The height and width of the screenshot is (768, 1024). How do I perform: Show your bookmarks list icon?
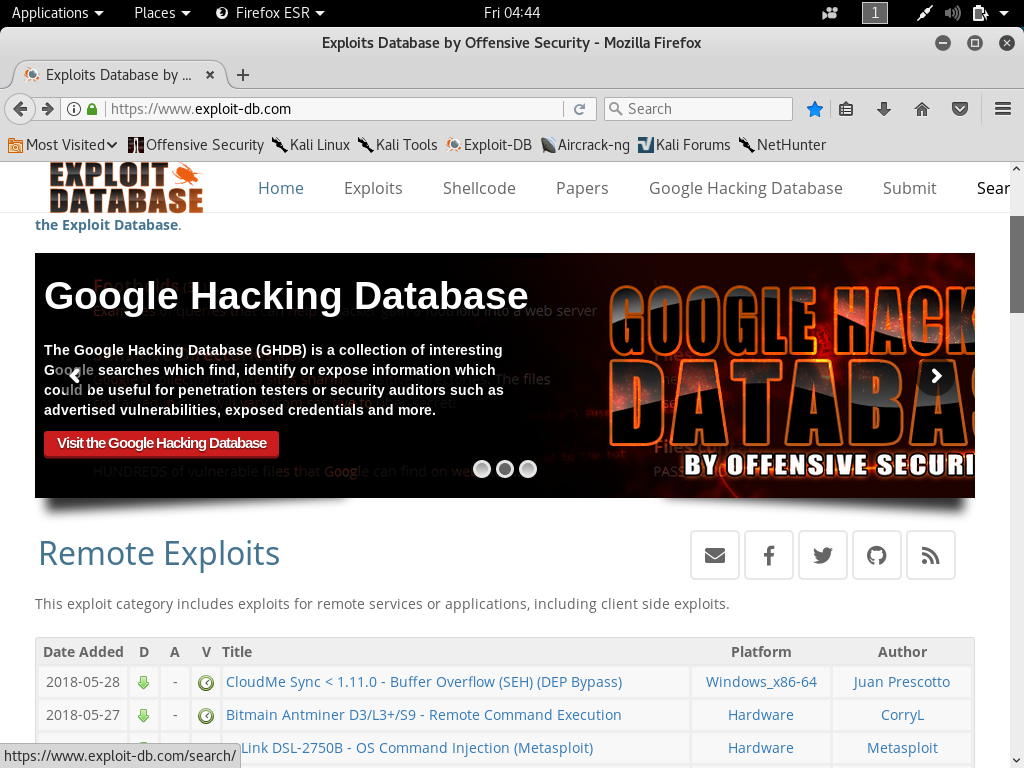(846, 109)
